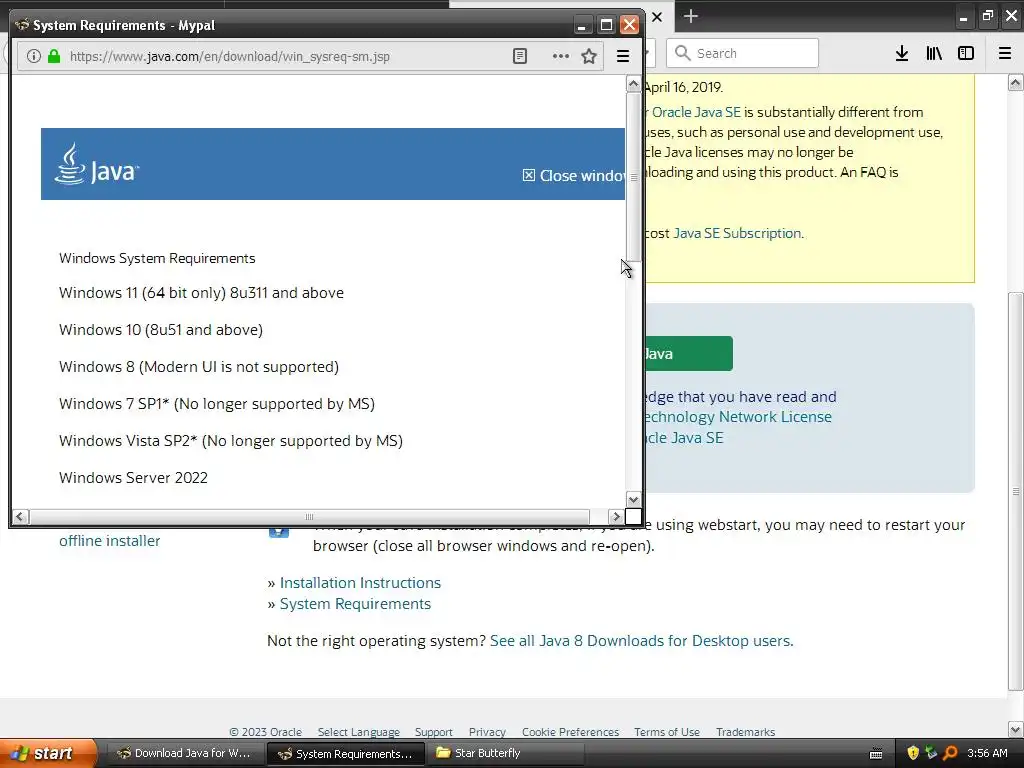Screen dimensions: 1024x768
Task: Show site information icon in popup address bar
Action: (33, 56)
